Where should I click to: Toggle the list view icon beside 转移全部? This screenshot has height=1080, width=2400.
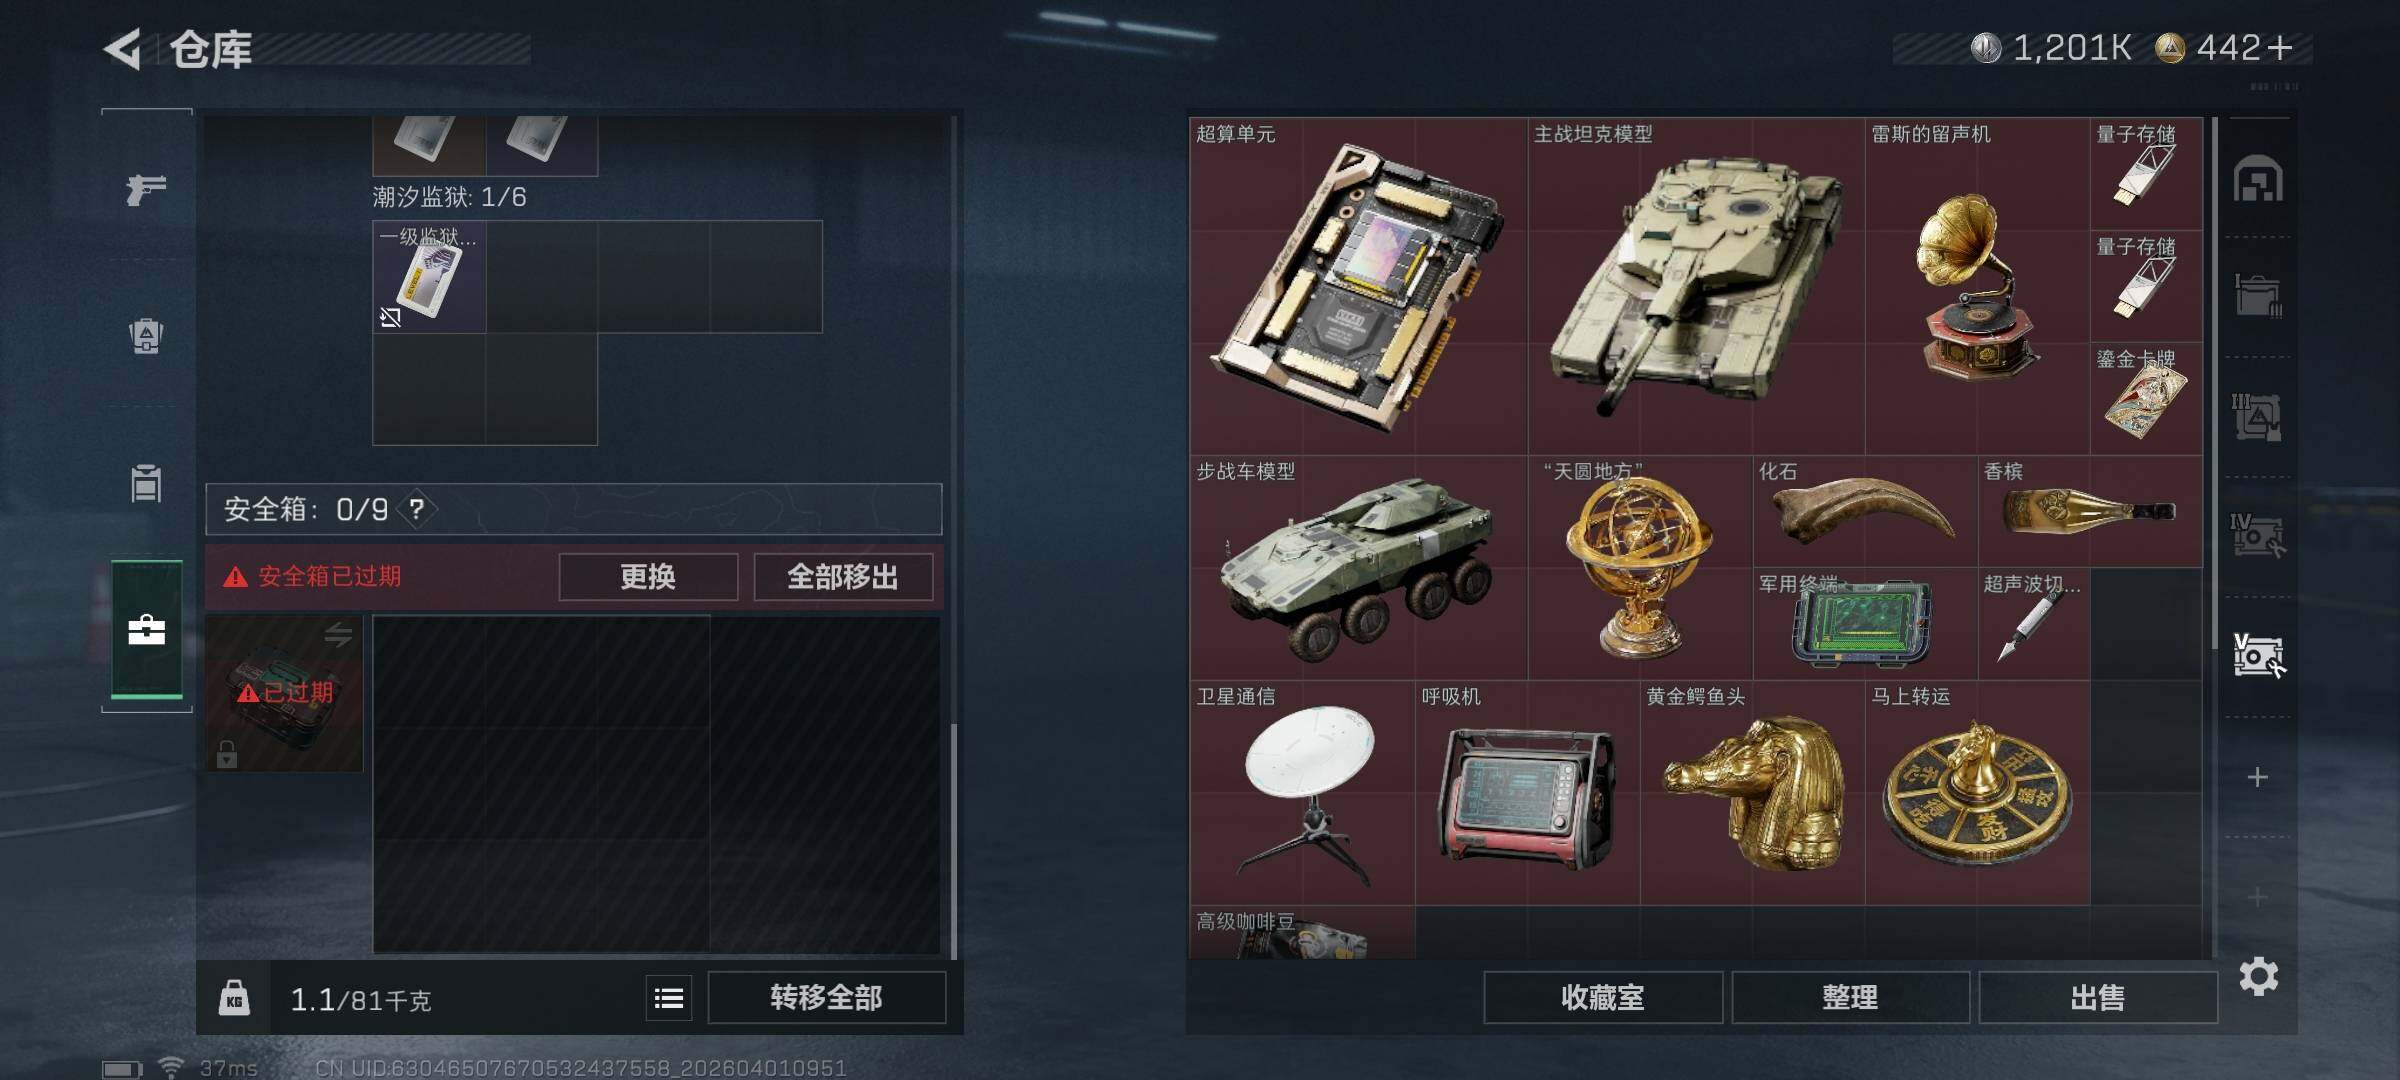[x=669, y=997]
